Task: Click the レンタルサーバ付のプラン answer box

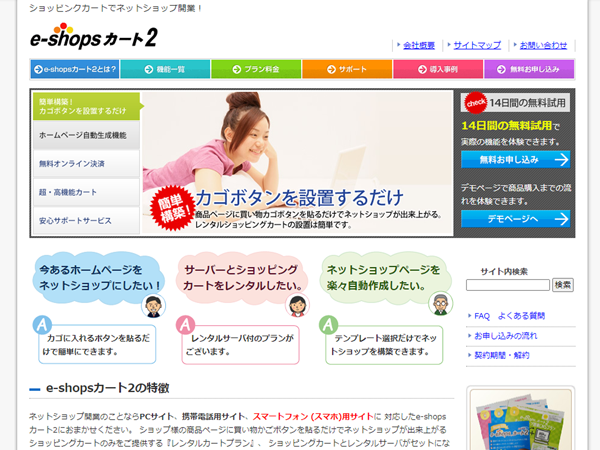Action: [x=240, y=344]
